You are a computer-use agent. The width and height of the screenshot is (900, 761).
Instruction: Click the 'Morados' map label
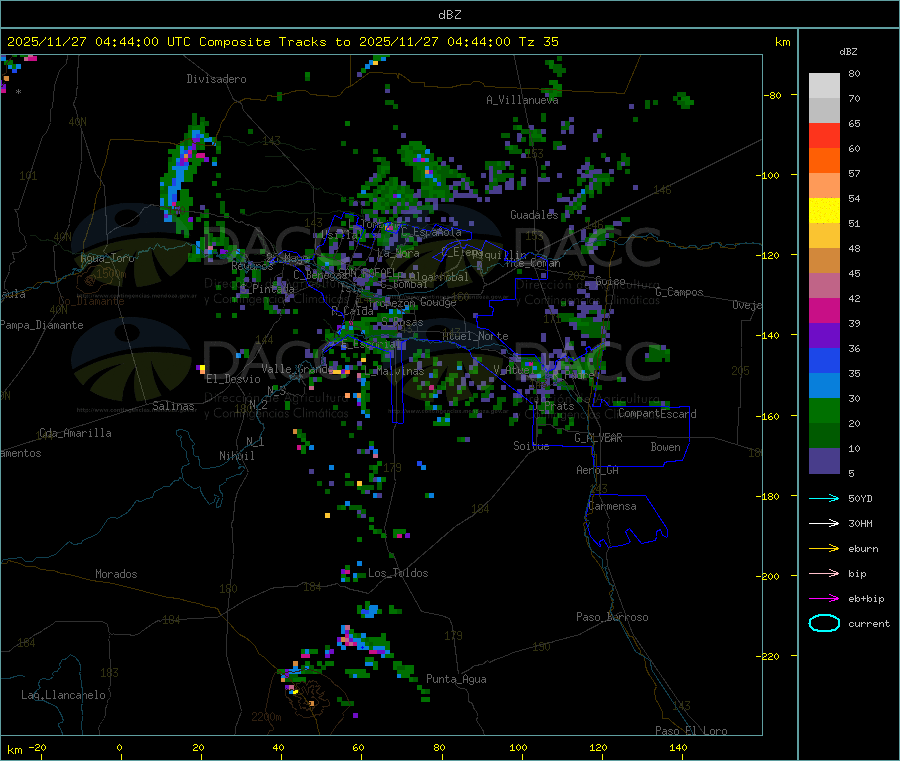(116, 574)
